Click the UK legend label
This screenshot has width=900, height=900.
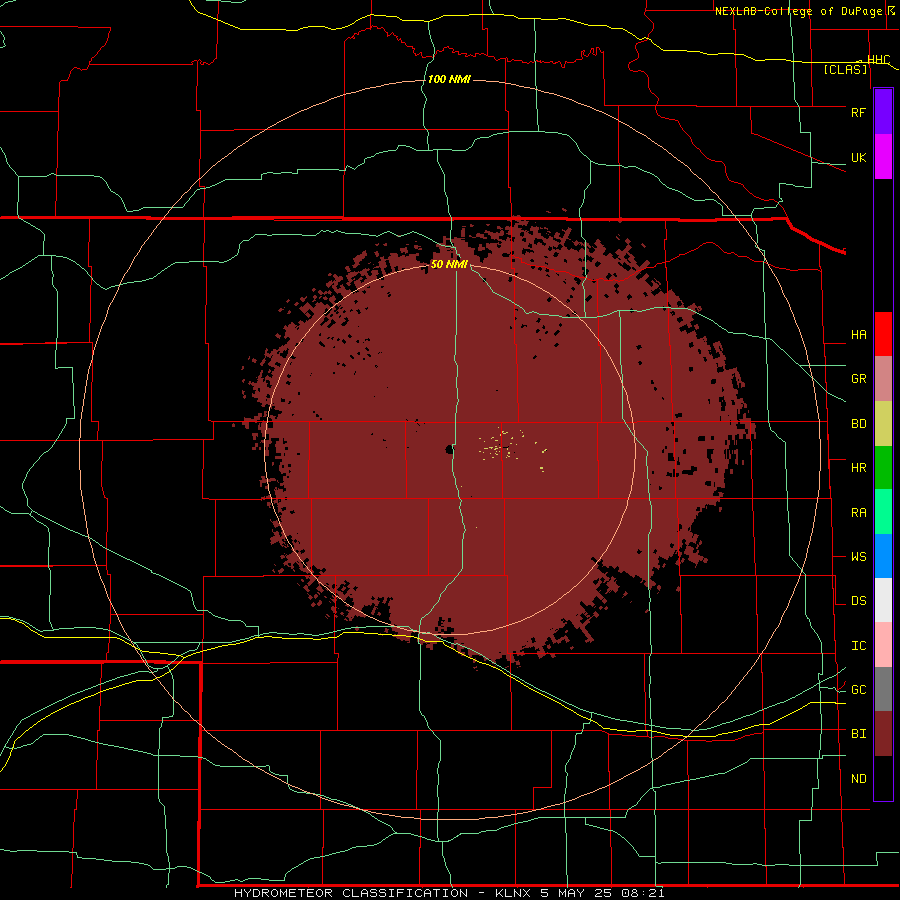[858, 157]
